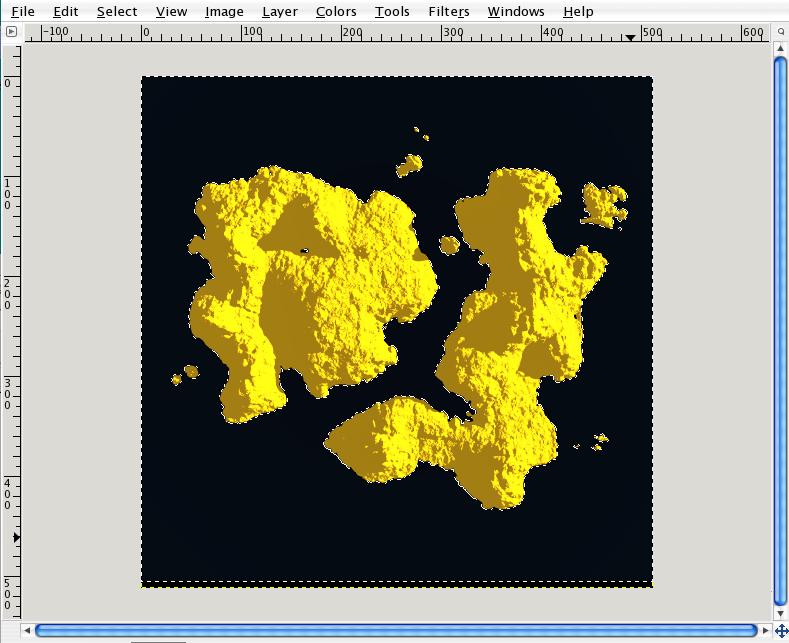Click the horizontal scrollbar thumb

point(396,630)
